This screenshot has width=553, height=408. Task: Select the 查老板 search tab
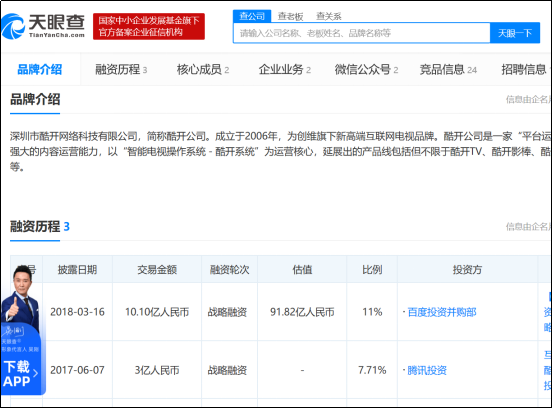[x=290, y=16]
